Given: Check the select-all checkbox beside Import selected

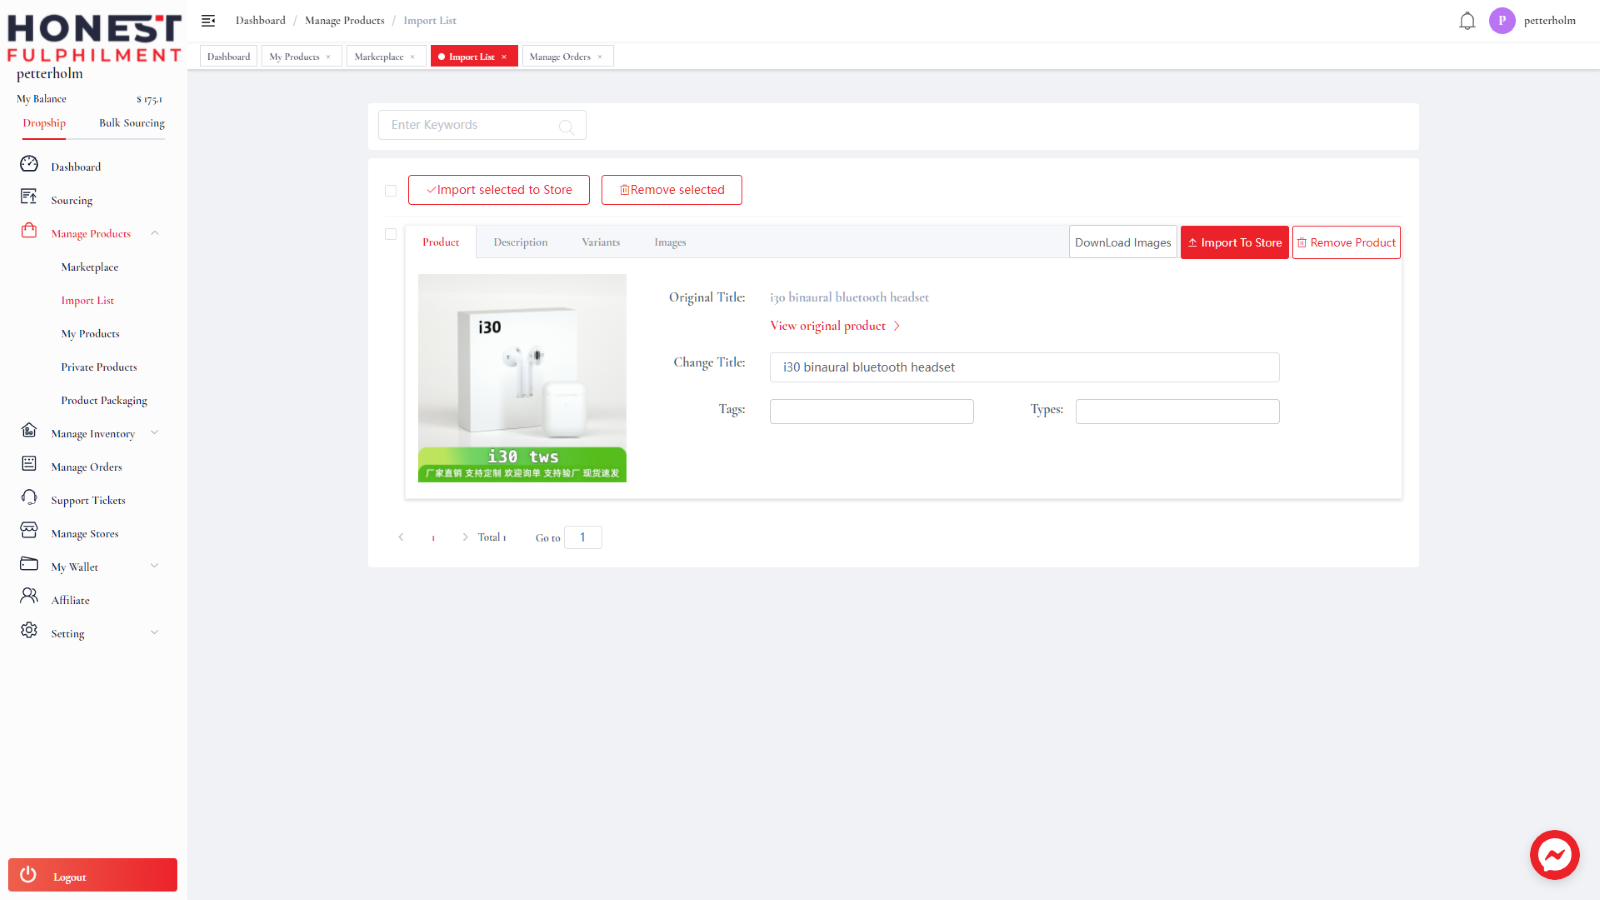Looking at the screenshot, I should pyautogui.click(x=391, y=191).
